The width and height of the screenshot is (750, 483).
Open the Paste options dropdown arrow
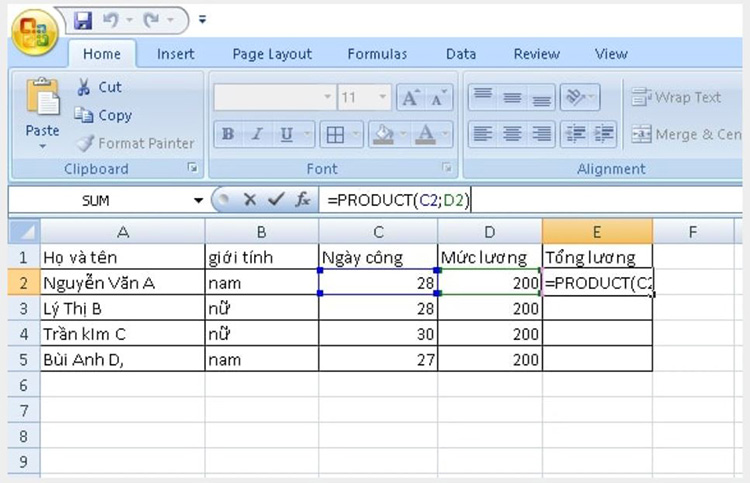(x=43, y=146)
